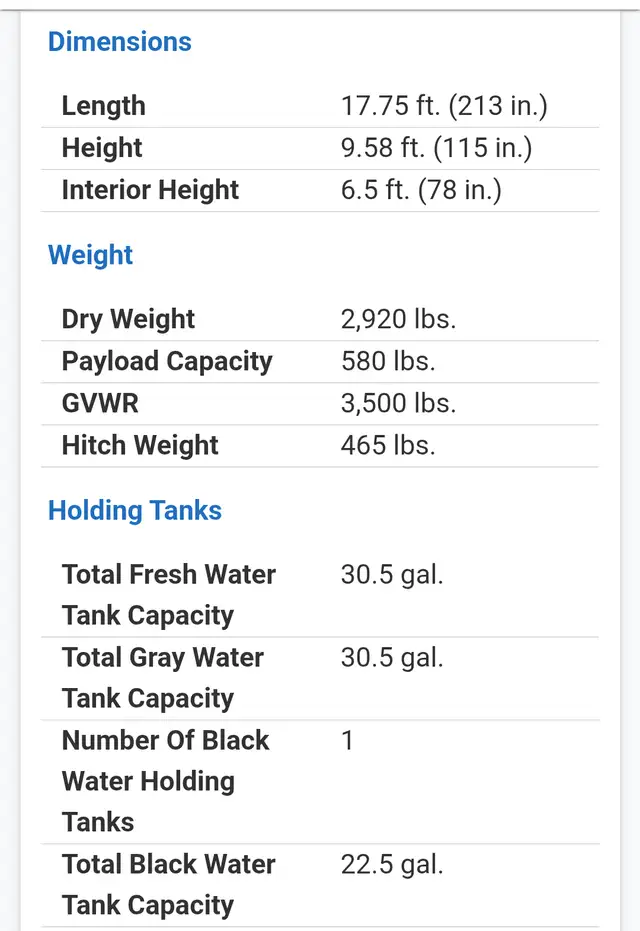Viewport: 640px width, 931px height.
Task: Click the 2,920 lbs. dry weight value
Action: click(398, 319)
